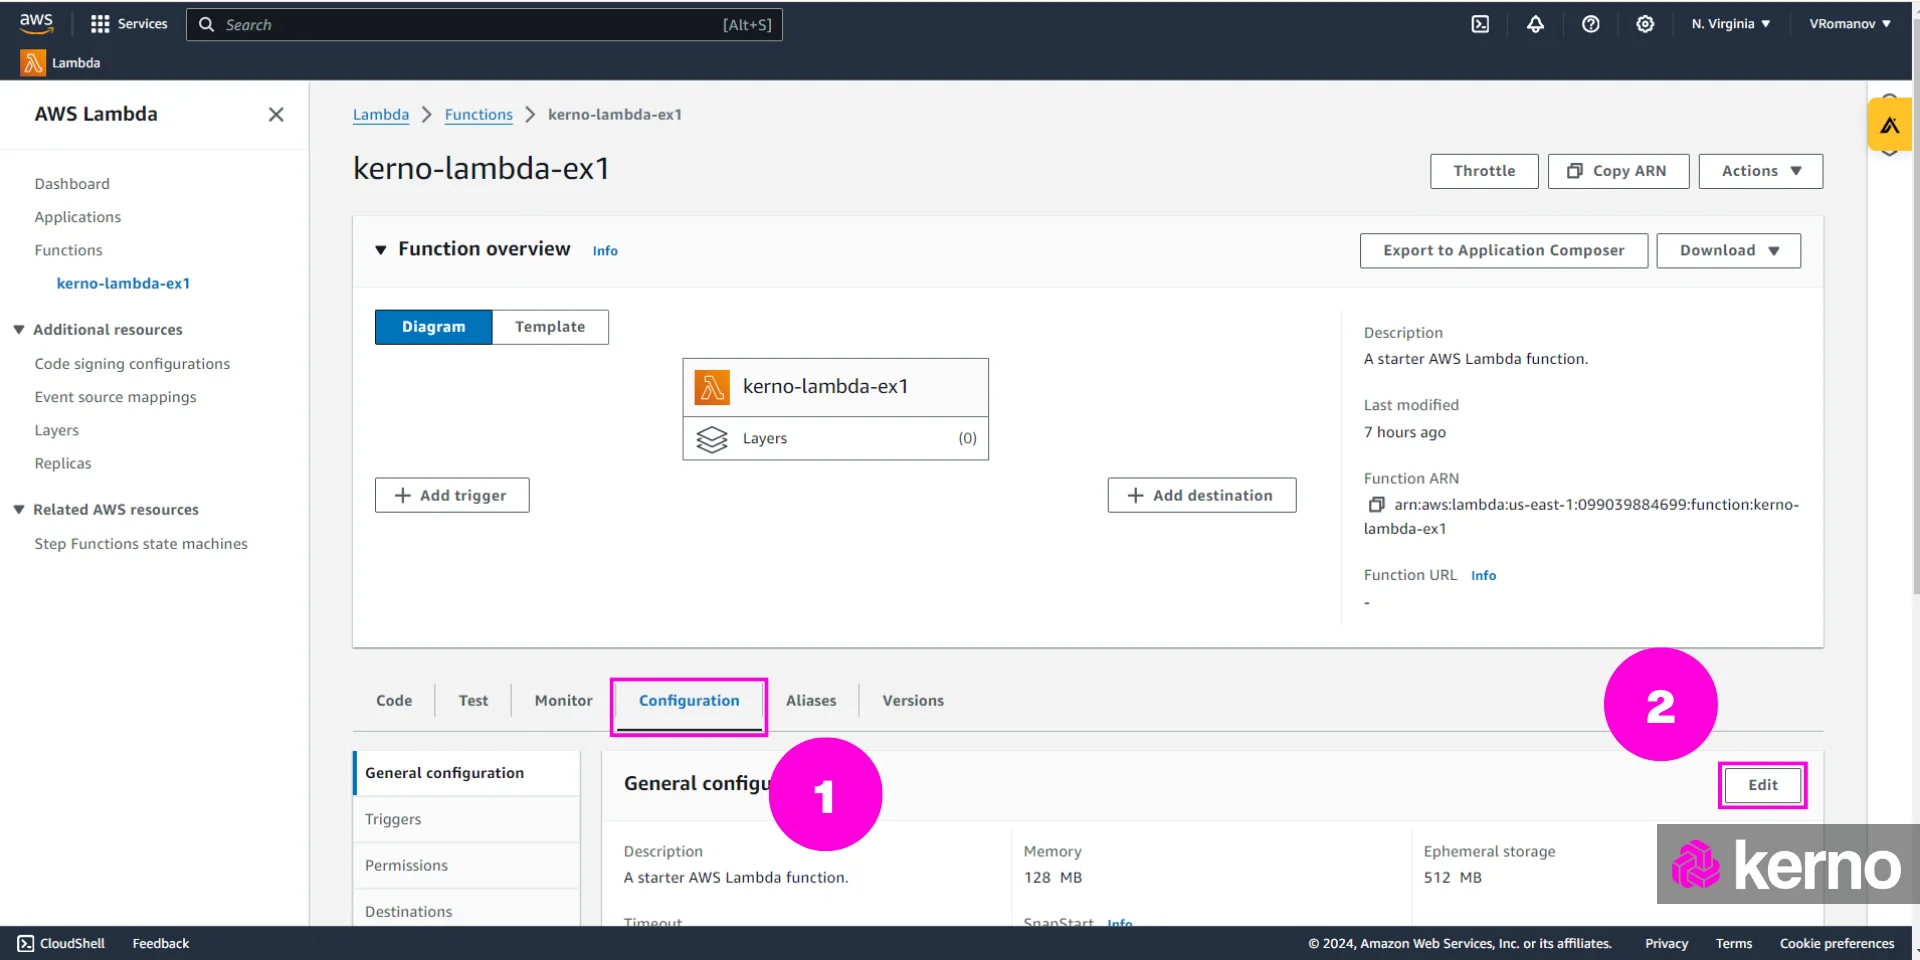Open the Aliases tab
The height and width of the screenshot is (960, 1920).
click(x=811, y=701)
